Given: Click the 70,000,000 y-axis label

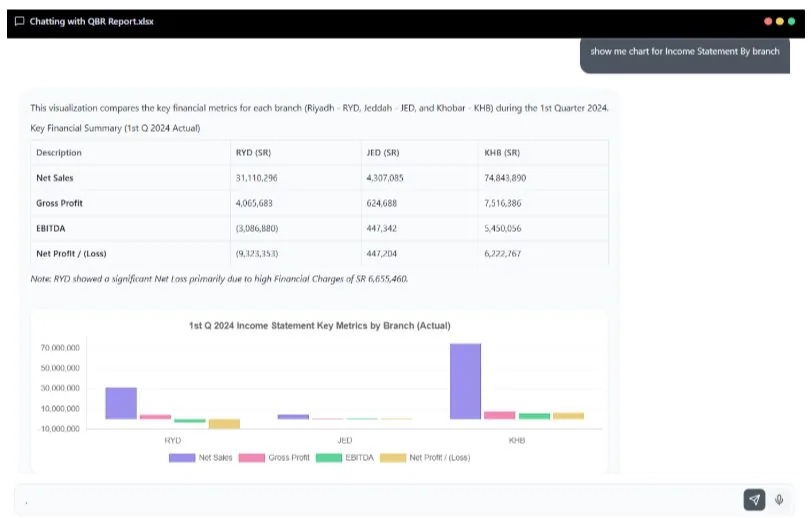Looking at the screenshot, I should (x=60, y=348).
